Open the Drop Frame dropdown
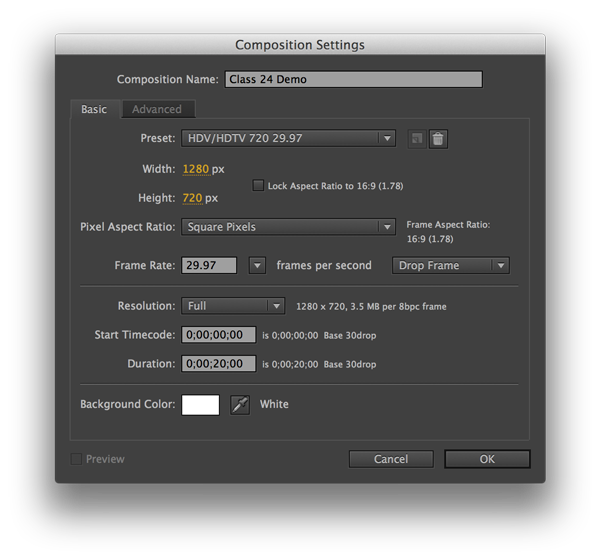The image size is (600, 559). 451,265
